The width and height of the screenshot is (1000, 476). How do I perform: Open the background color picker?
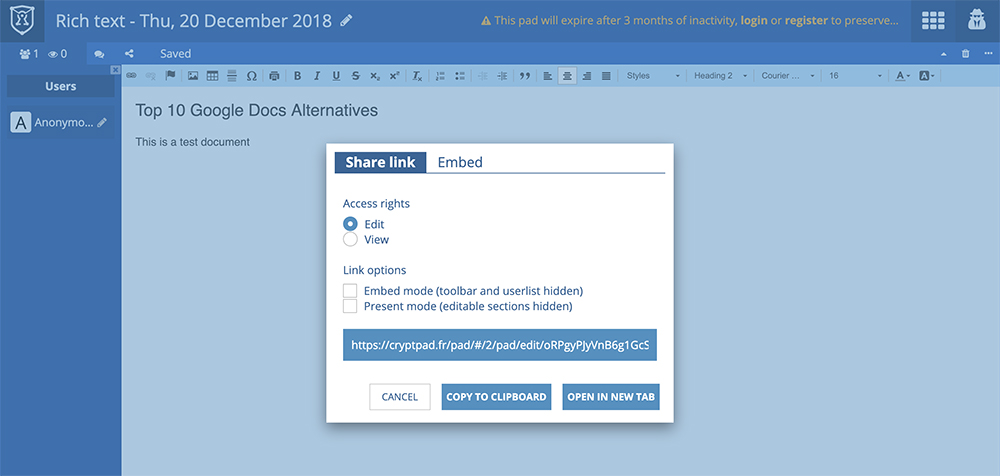pyautogui.click(x=927, y=75)
